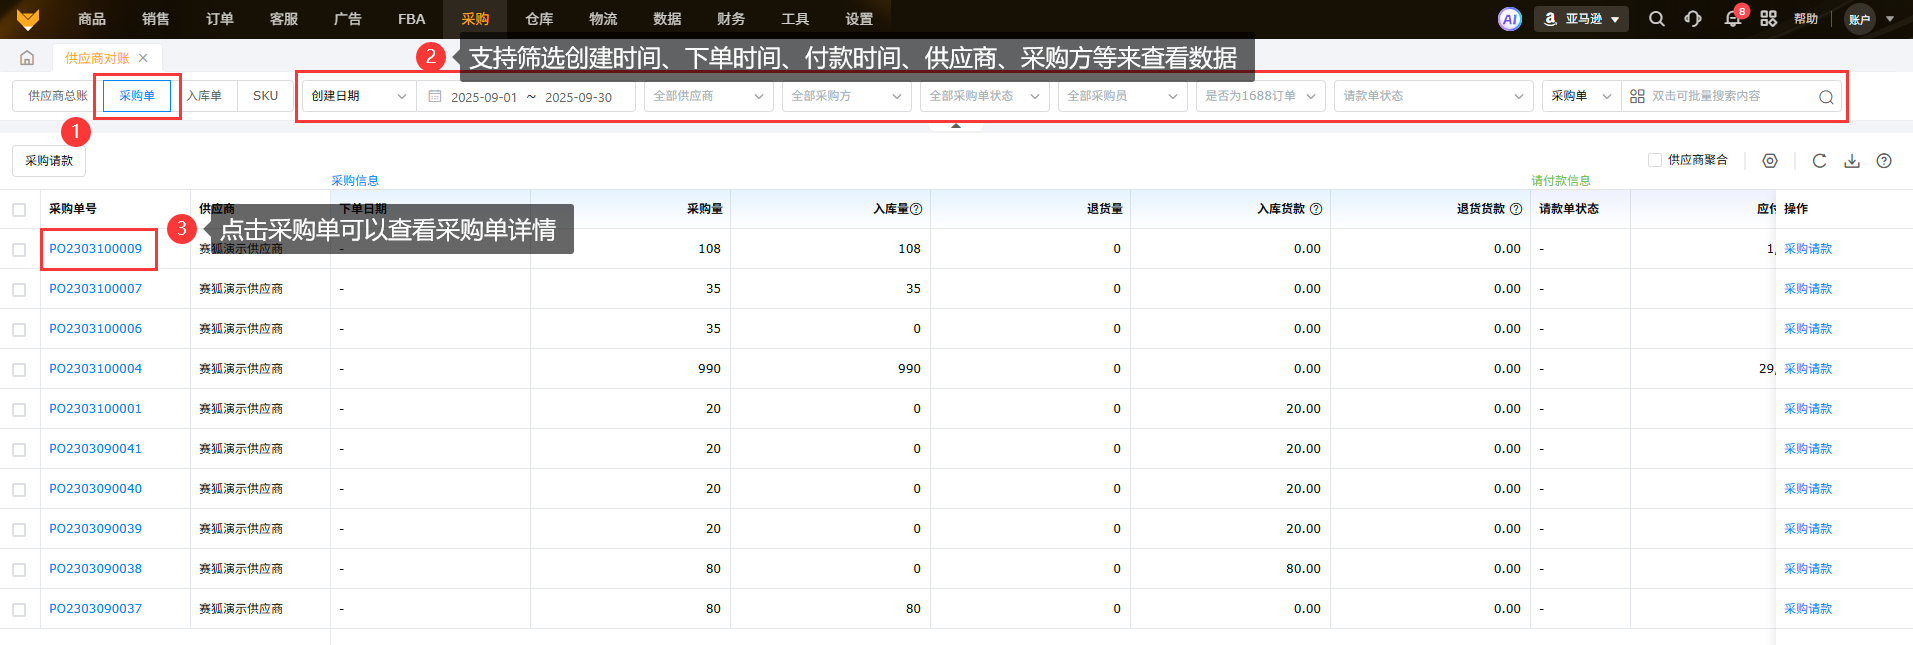This screenshot has height=645, width=1913.
Task: Open the 财务 menu
Action: (731, 19)
